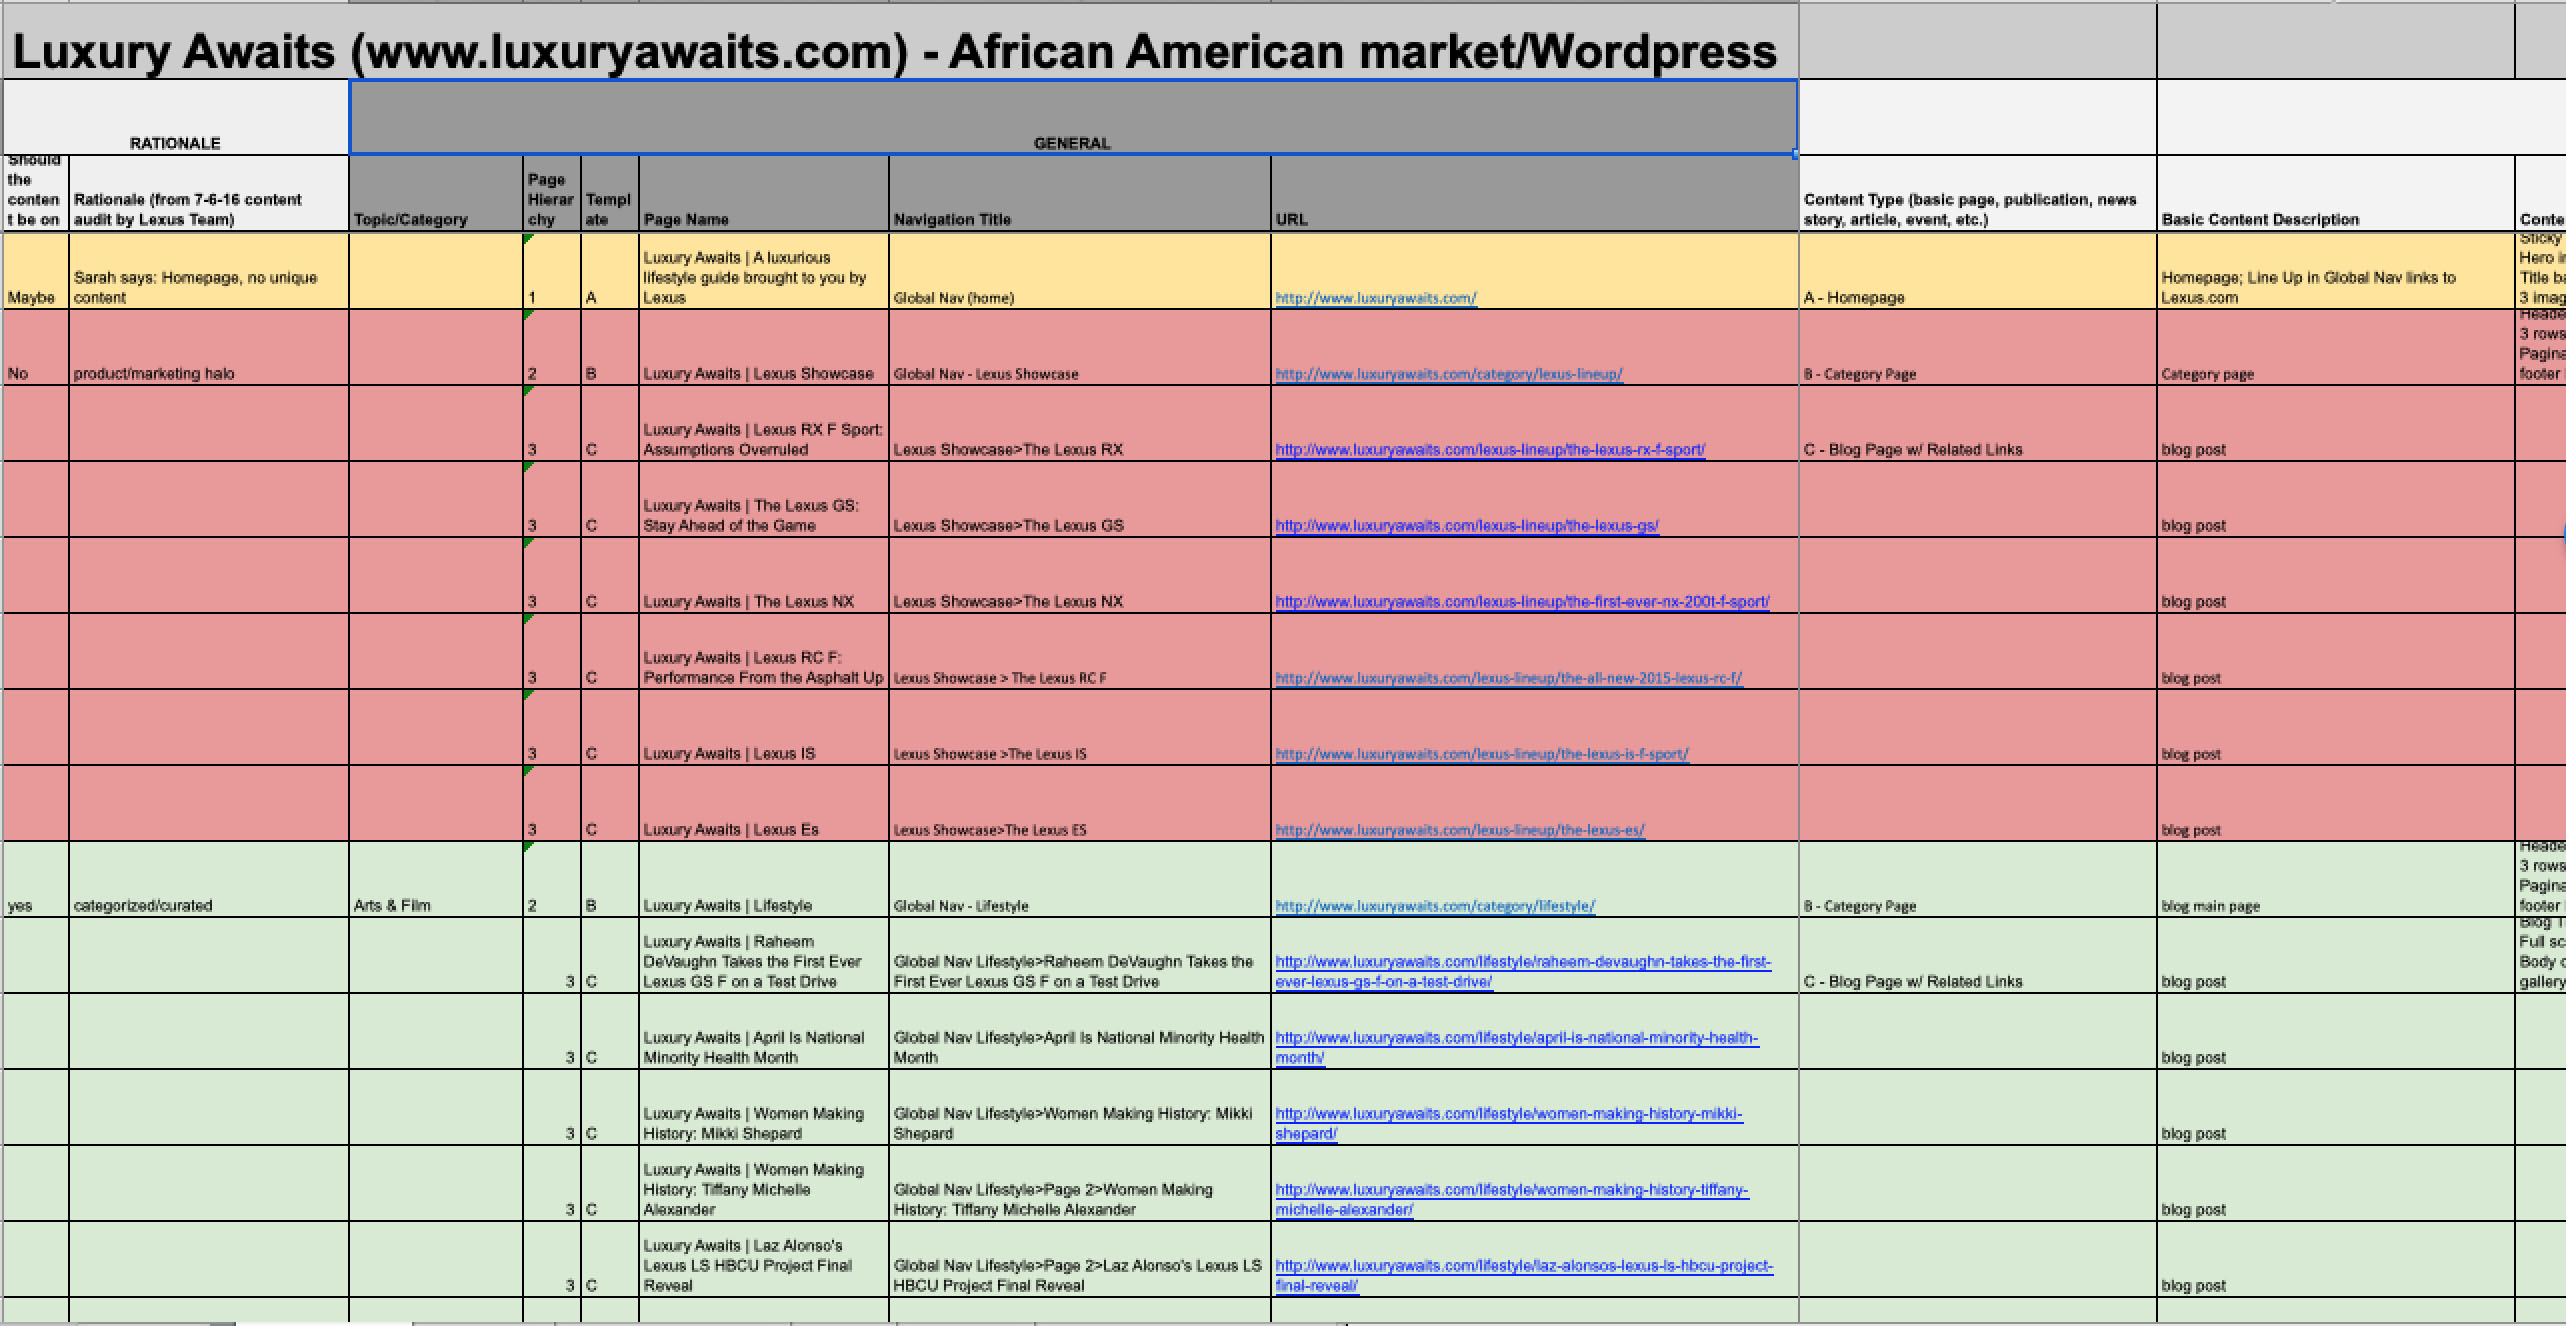Select 'Category page' description cell

tap(2336, 347)
